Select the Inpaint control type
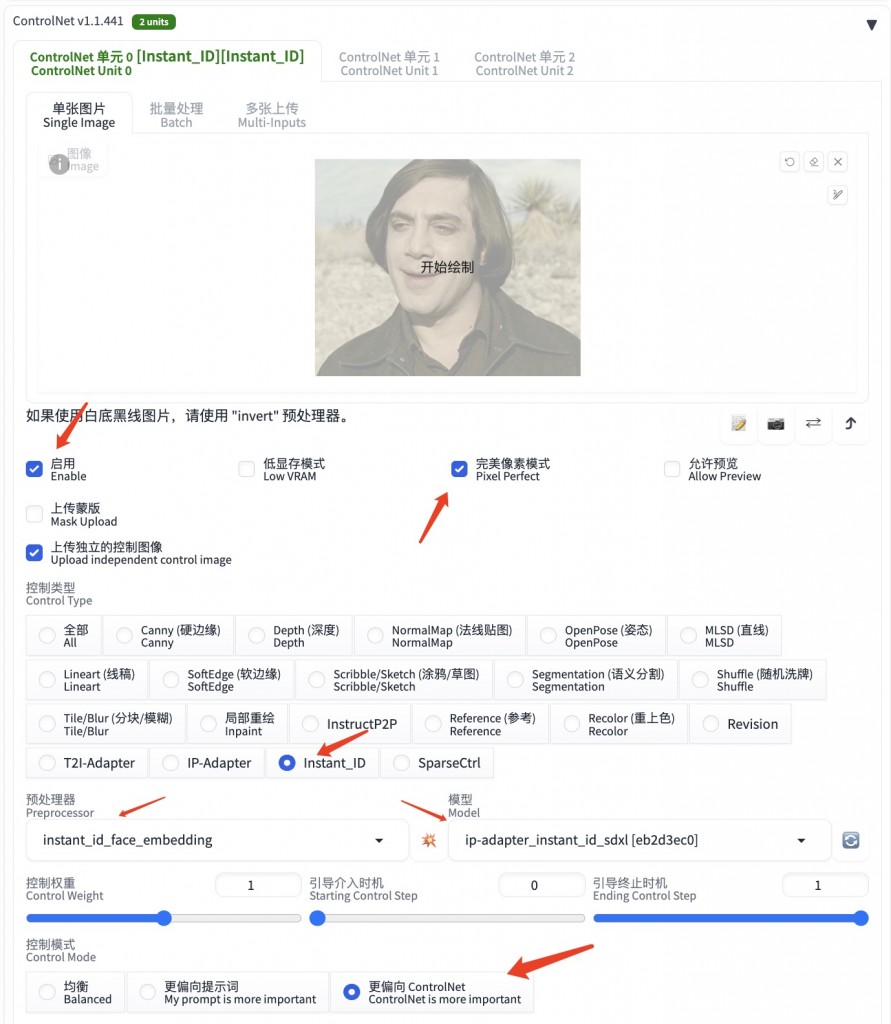The height and width of the screenshot is (1024, 891). tap(238, 724)
